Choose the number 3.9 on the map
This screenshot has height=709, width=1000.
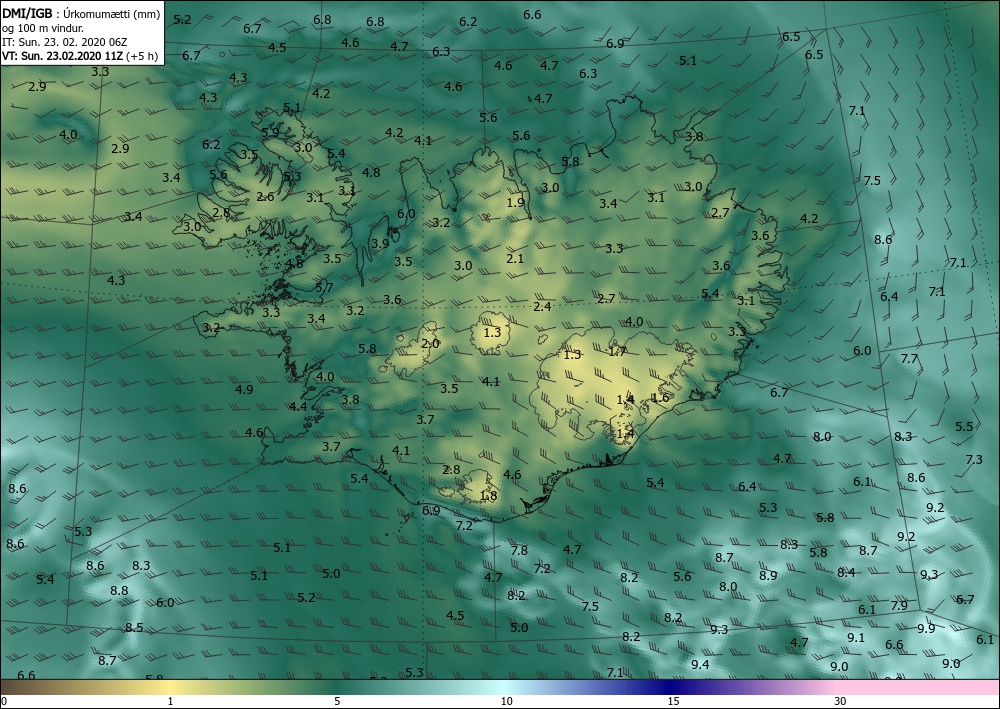coord(380,243)
